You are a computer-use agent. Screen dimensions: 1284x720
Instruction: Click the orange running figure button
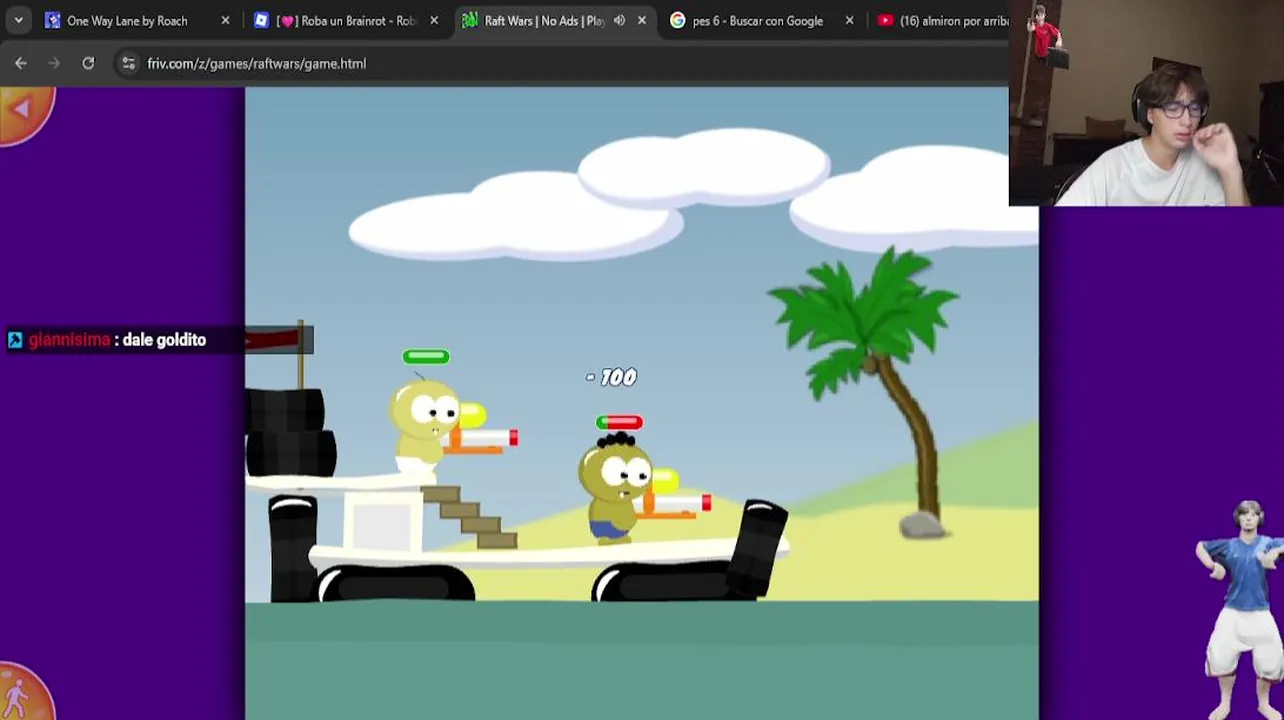point(22,694)
